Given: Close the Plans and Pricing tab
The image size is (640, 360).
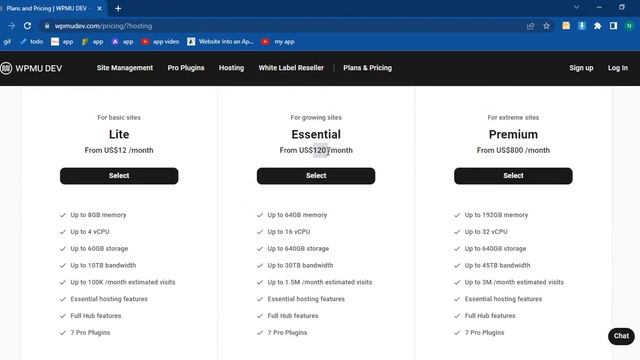Looking at the screenshot, I should tap(99, 8).
